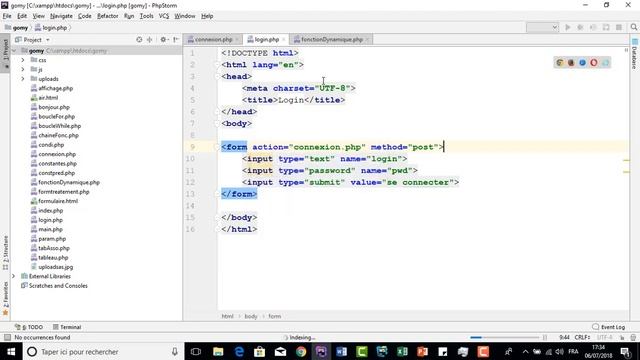Click Windows search box in taskbar

click(102, 351)
